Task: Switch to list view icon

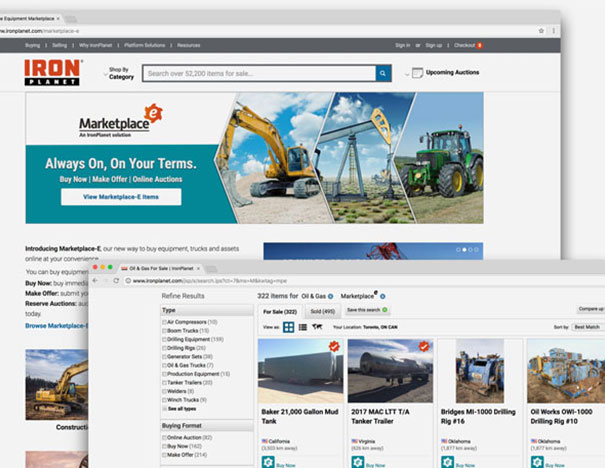Action: pyautogui.click(x=303, y=327)
